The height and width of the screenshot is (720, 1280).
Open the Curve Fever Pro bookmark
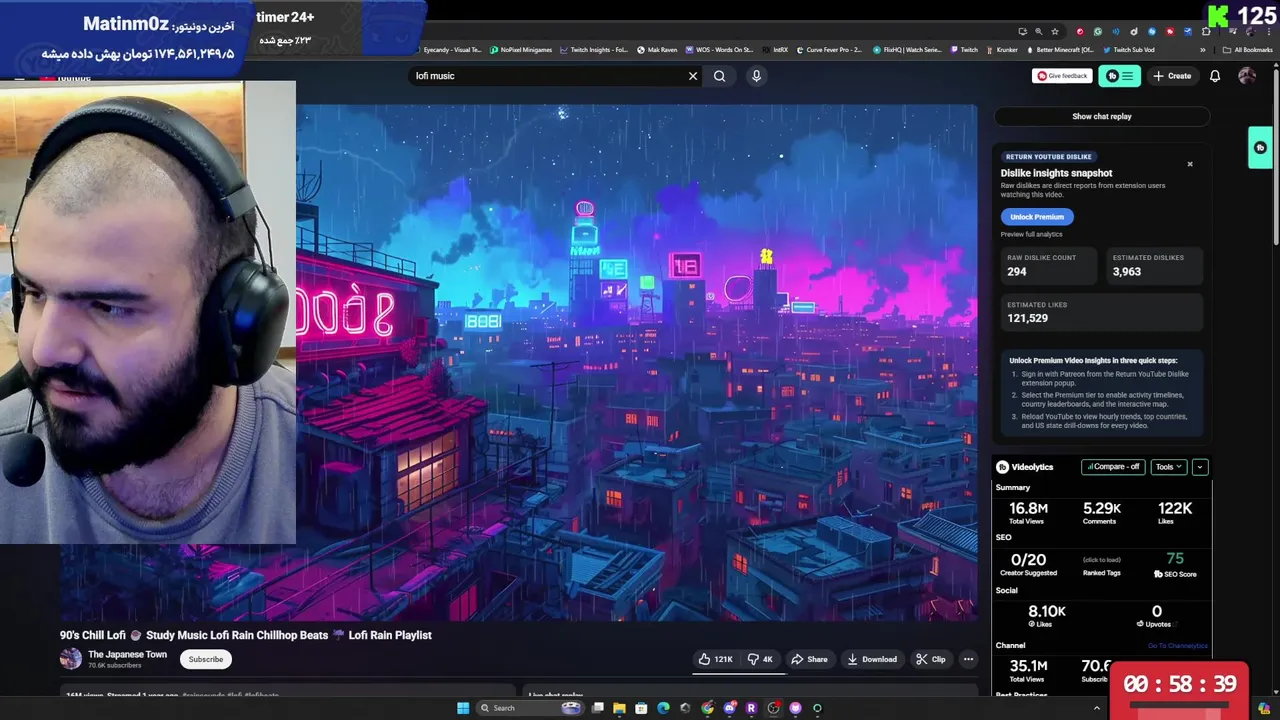pyautogui.click(x=828, y=50)
